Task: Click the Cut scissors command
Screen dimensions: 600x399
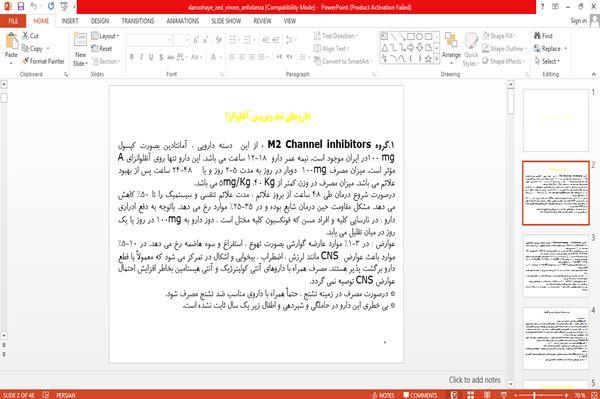Action: (x=31, y=36)
